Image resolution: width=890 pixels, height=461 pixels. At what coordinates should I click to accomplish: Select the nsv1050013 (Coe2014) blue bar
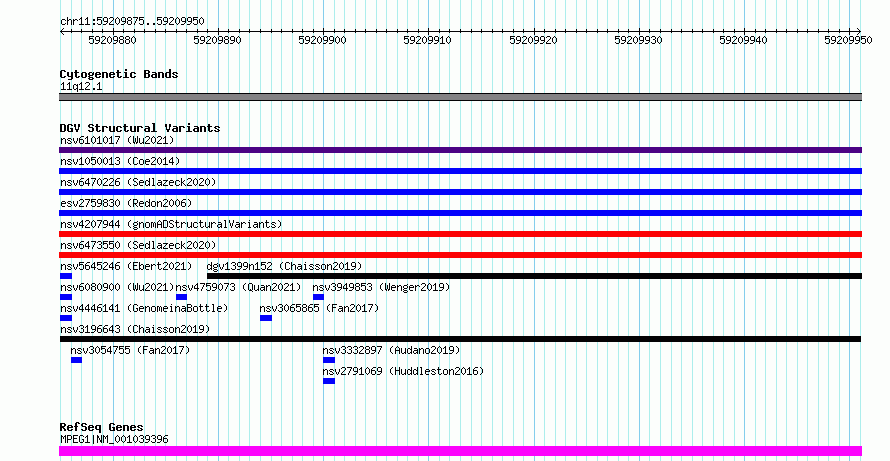[x=460, y=171]
